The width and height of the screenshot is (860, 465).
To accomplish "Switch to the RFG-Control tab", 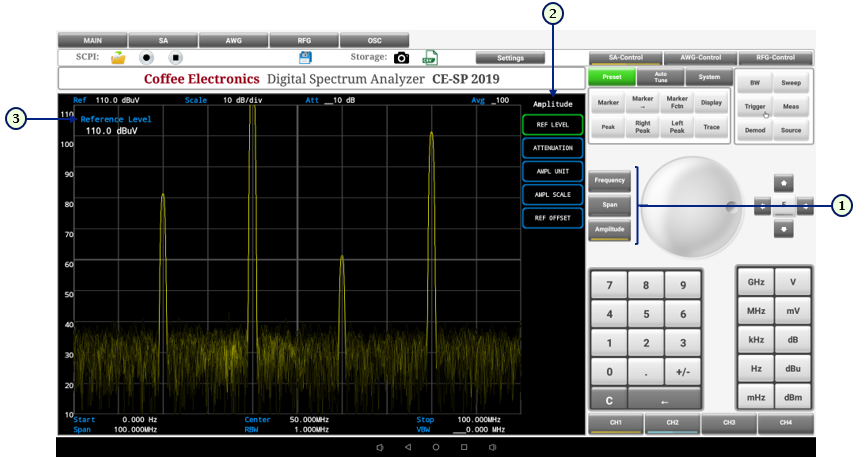I will pyautogui.click(x=776, y=58).
